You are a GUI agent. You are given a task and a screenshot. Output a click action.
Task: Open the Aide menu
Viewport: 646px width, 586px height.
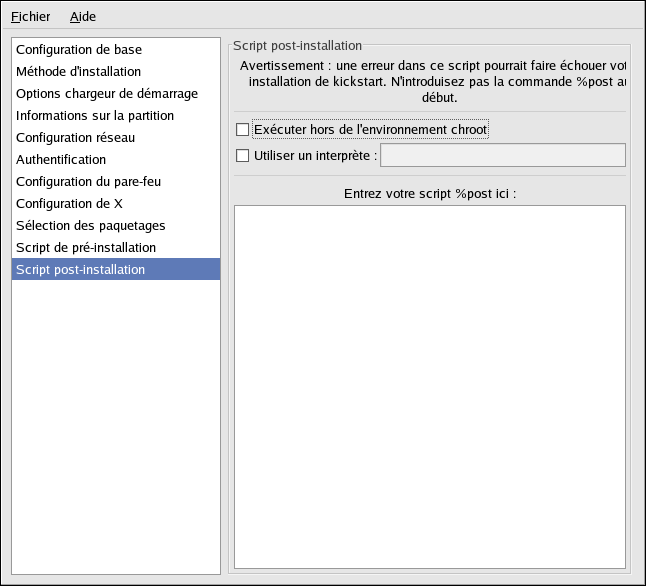tap(83, 16)
